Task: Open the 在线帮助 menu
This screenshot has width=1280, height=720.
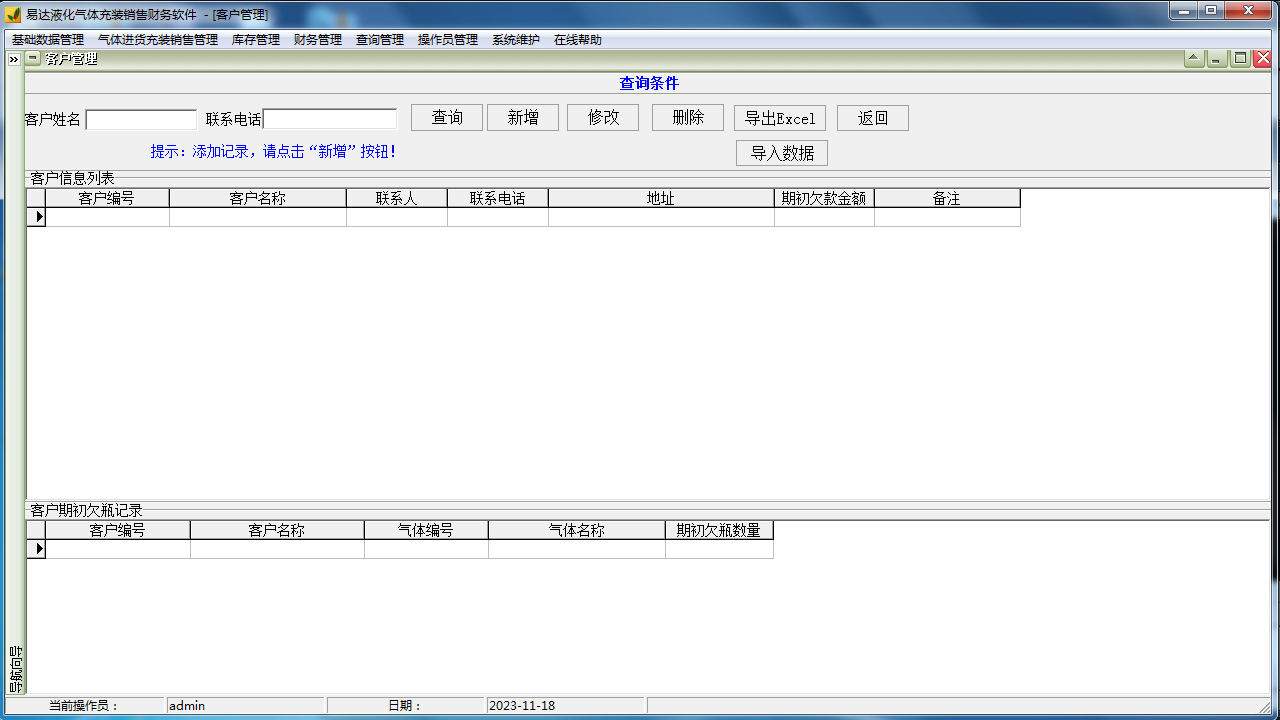Action: tap(578, 40)
